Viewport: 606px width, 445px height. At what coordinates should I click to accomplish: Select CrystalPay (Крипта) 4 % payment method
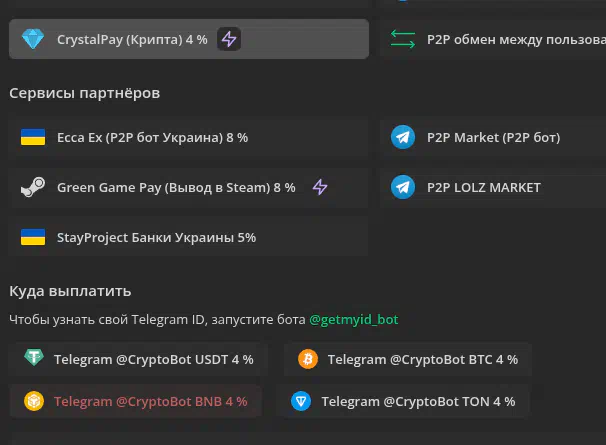(189, 39)
